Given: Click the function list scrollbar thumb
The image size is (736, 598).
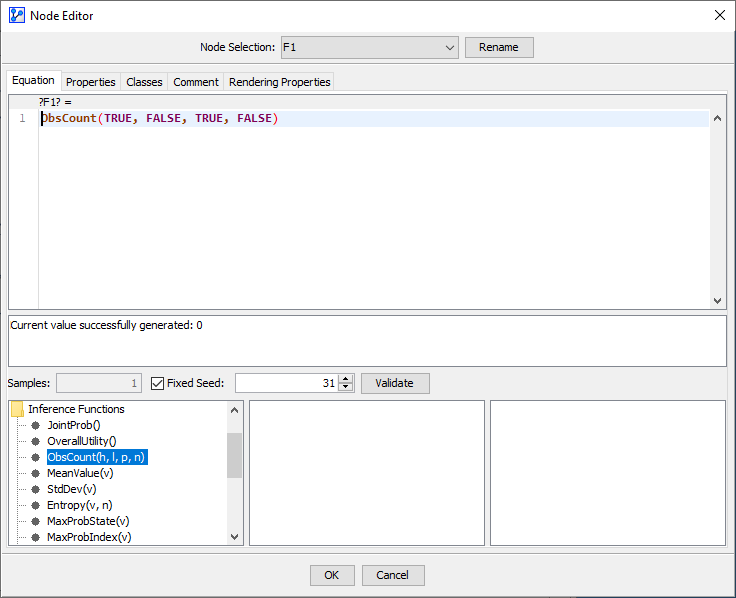Looking at the screenshot, I should [234, 455].
